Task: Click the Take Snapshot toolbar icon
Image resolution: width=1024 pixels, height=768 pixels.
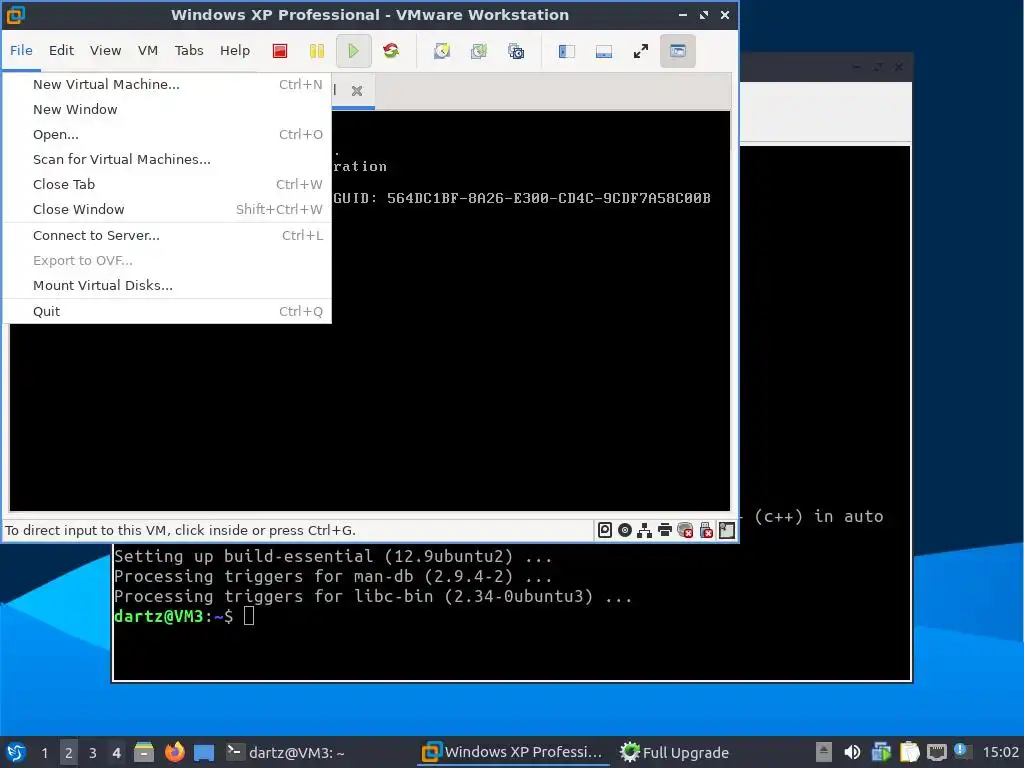Action: [442, 51]
